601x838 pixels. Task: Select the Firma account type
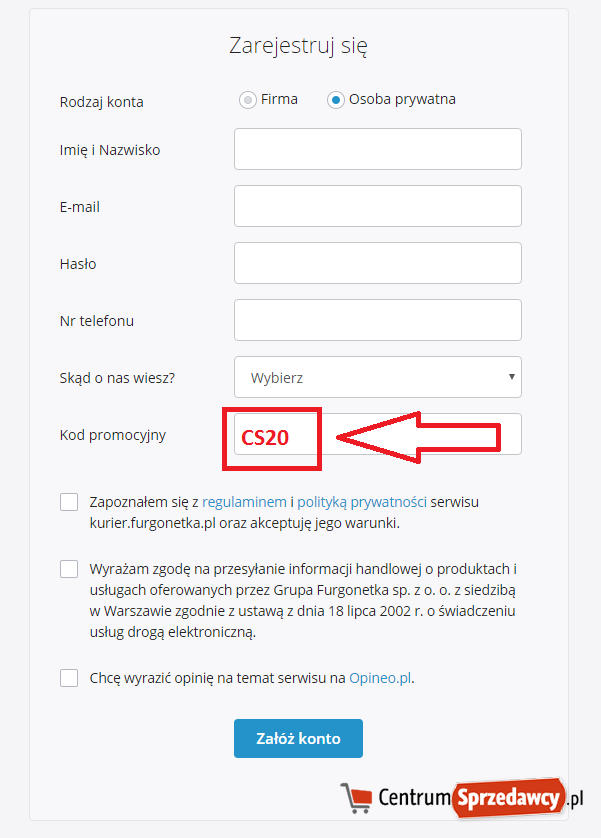pos(247,100)
